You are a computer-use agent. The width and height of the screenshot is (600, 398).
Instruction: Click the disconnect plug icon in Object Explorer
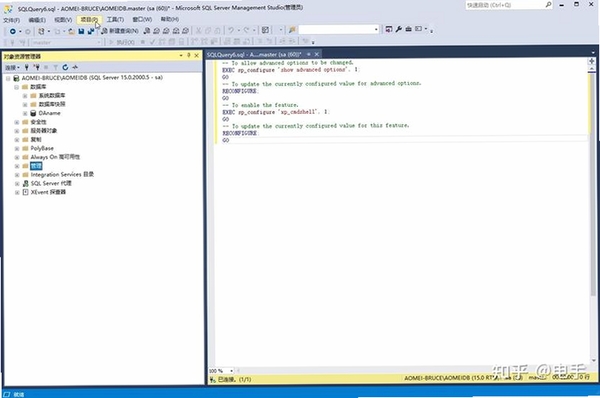(37, 68)
